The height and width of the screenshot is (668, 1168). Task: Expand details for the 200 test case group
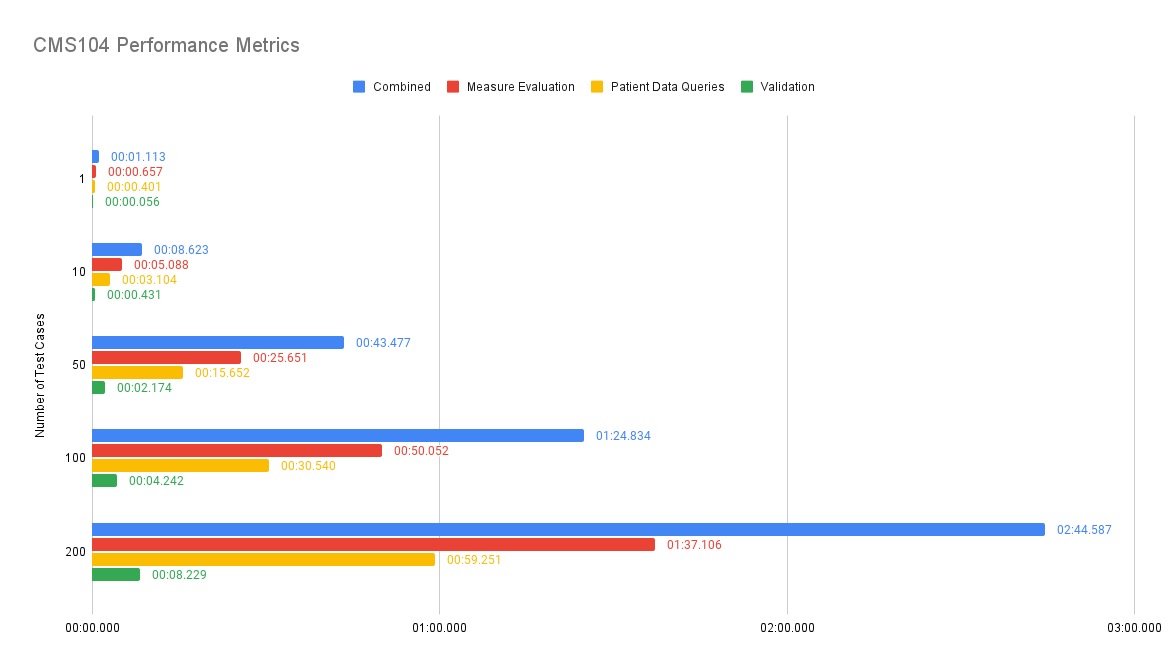(x=78, y=551)
